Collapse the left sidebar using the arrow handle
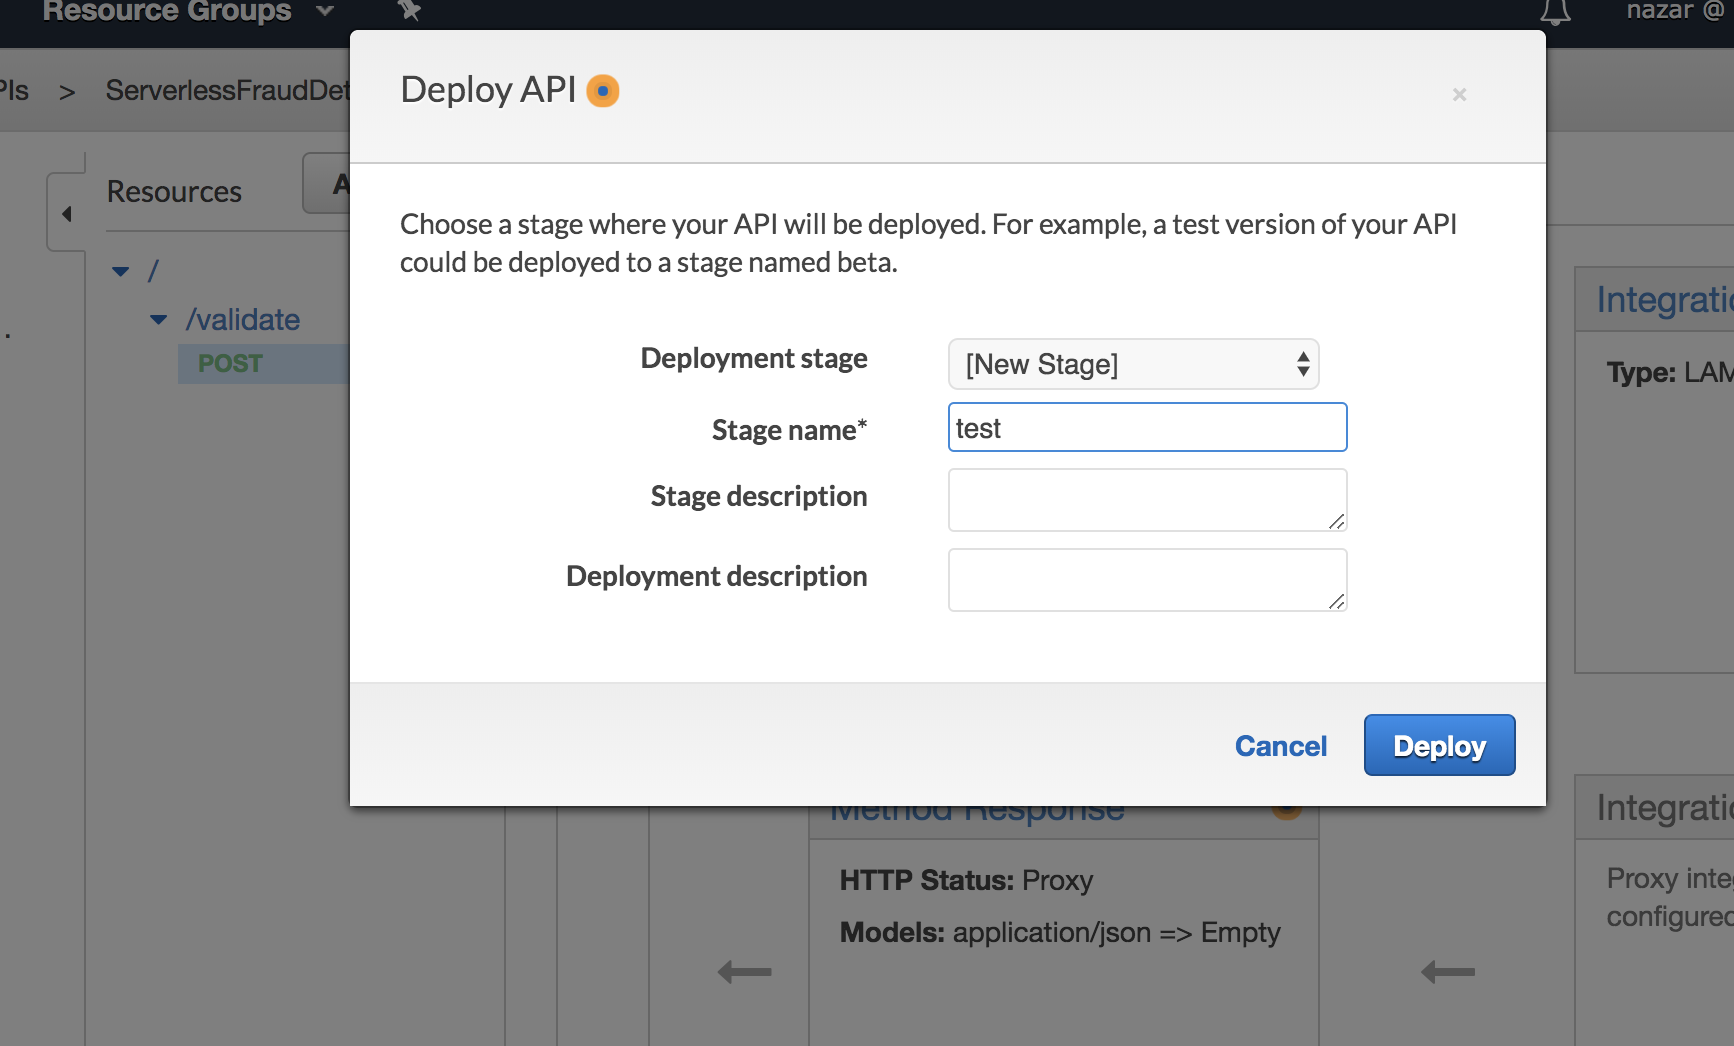 click(x=67, y=213)
